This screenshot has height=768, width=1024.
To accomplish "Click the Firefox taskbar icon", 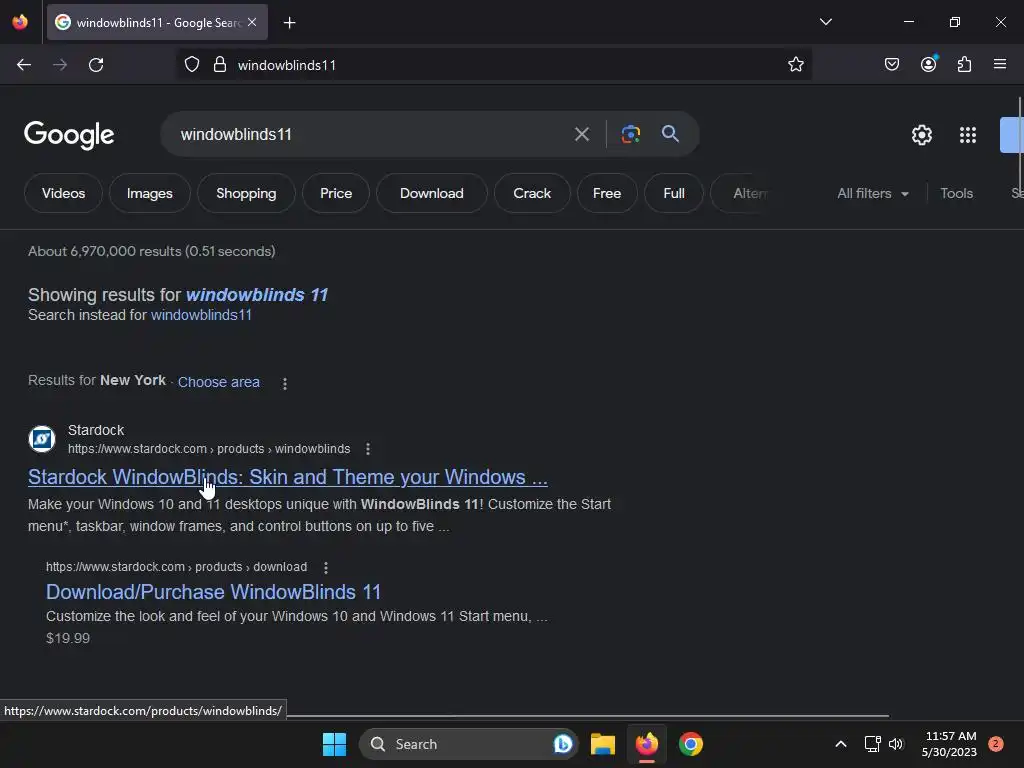I will click(647, 744).
